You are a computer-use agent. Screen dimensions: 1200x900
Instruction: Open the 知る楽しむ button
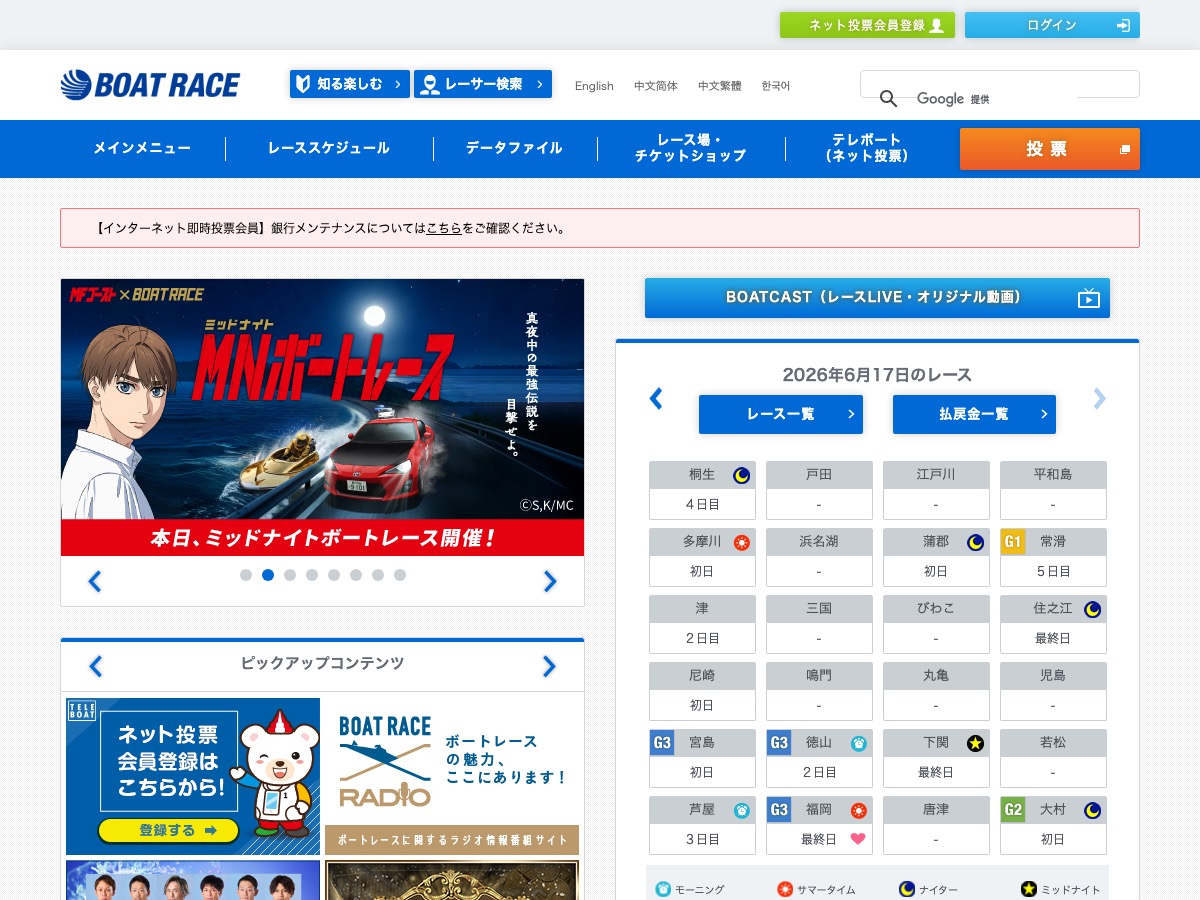350,84
